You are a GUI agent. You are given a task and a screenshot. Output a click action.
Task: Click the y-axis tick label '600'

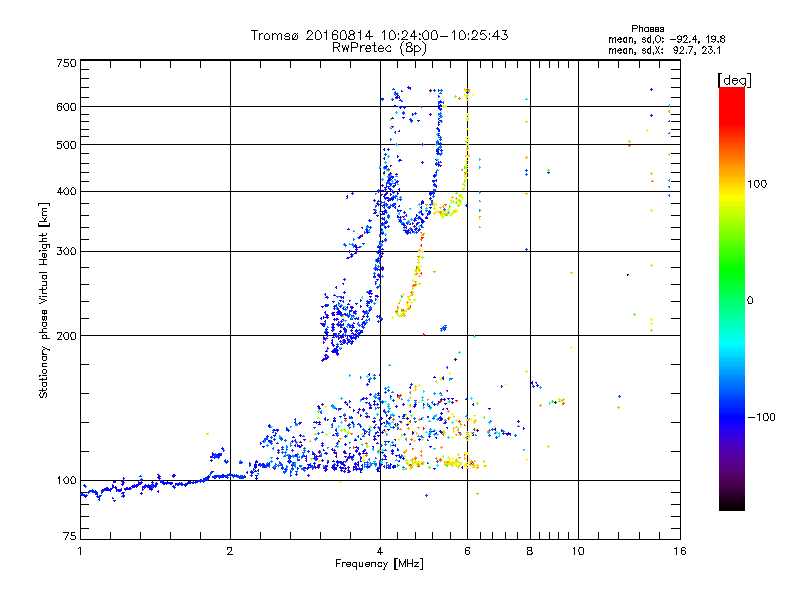click(x=66, y=107)
